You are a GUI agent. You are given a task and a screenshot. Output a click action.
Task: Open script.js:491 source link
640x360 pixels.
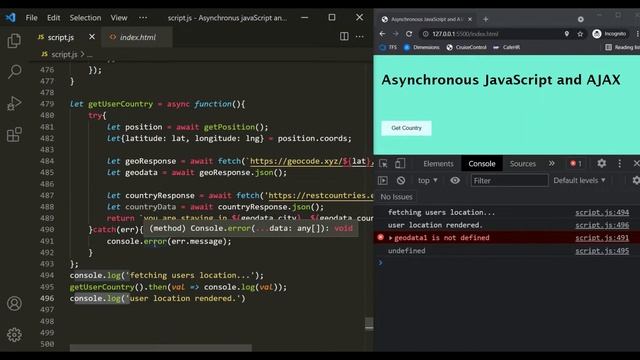(602, 238)
